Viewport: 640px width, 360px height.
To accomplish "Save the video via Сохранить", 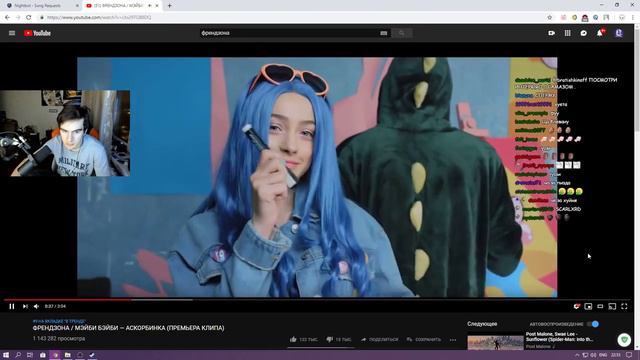I will [x=424, y=339].
